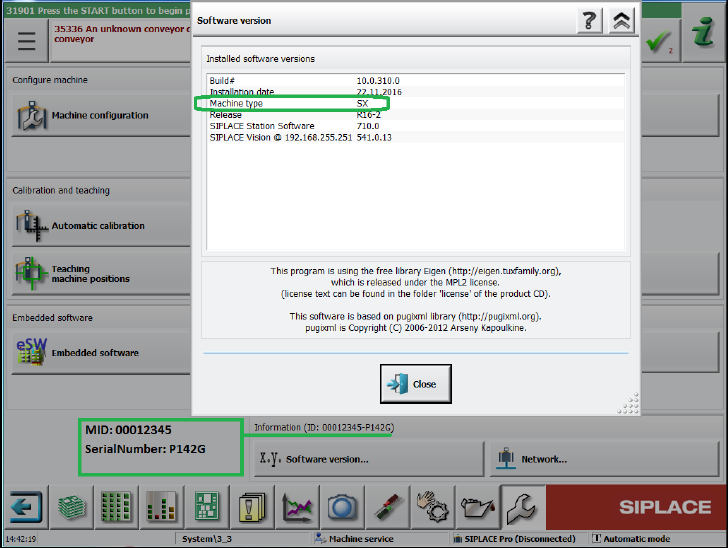728x548 pixels.
Task: Open Embedded software
Action: click(101, 353)
